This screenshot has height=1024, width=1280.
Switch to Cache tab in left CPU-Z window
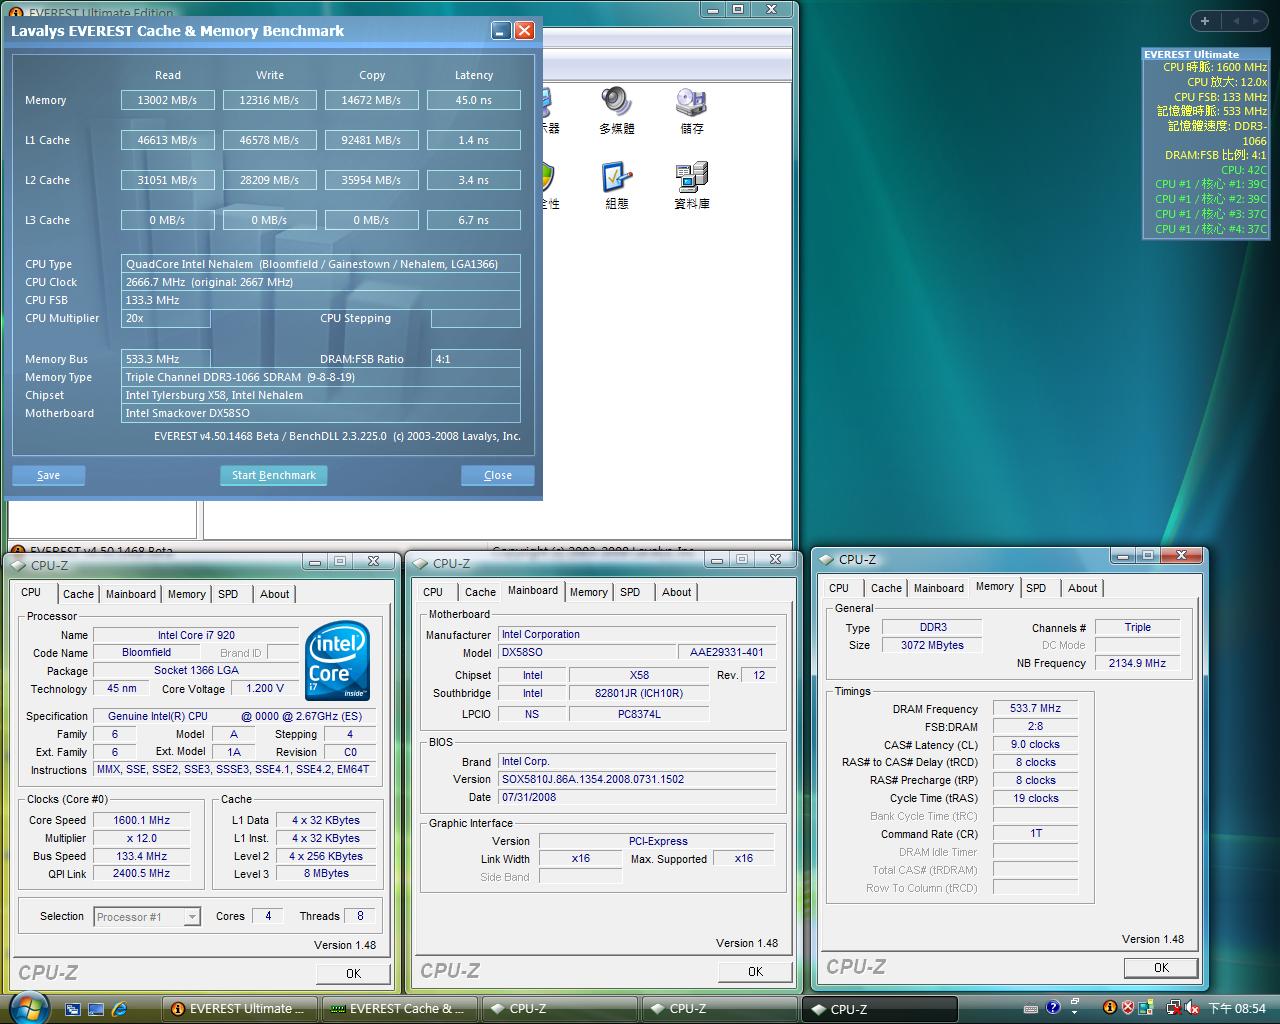(78, 594)
